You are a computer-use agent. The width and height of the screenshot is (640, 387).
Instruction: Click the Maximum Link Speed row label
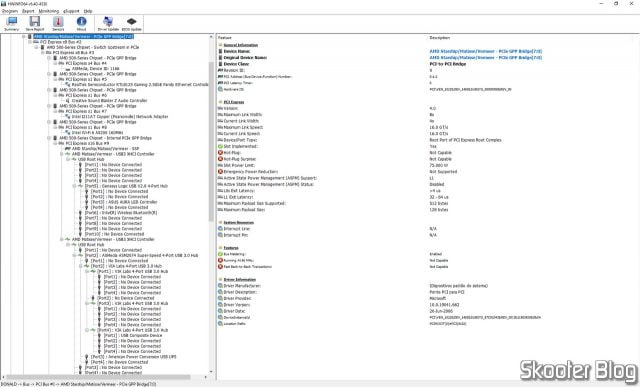(x=242, y=127)
